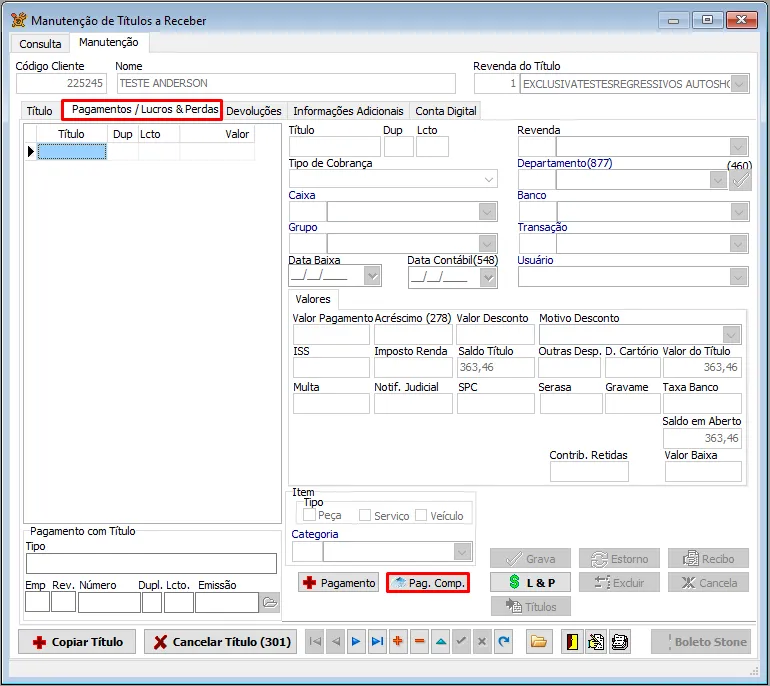Insert new record with orange plus
770x686 pixels.
tap(398, 641)
